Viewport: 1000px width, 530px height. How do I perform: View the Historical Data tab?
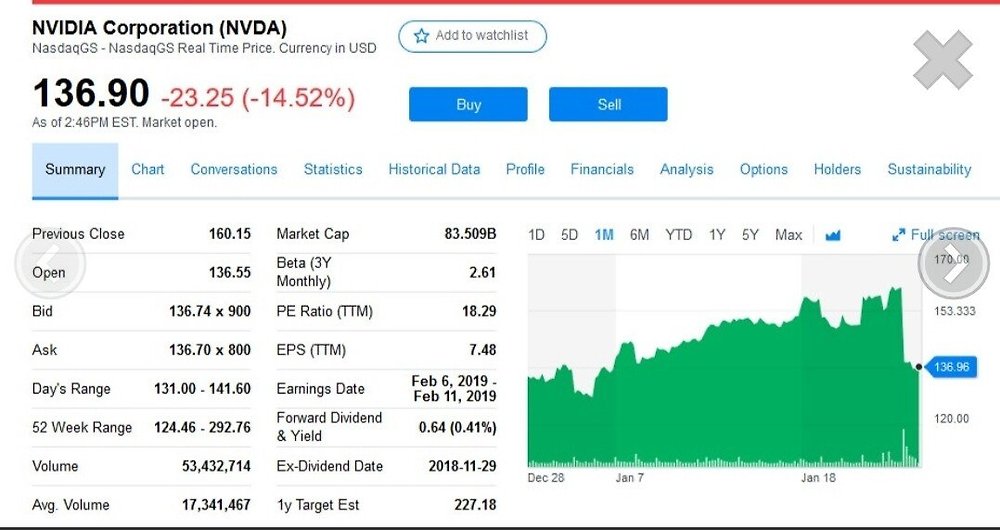coord(434,170)
